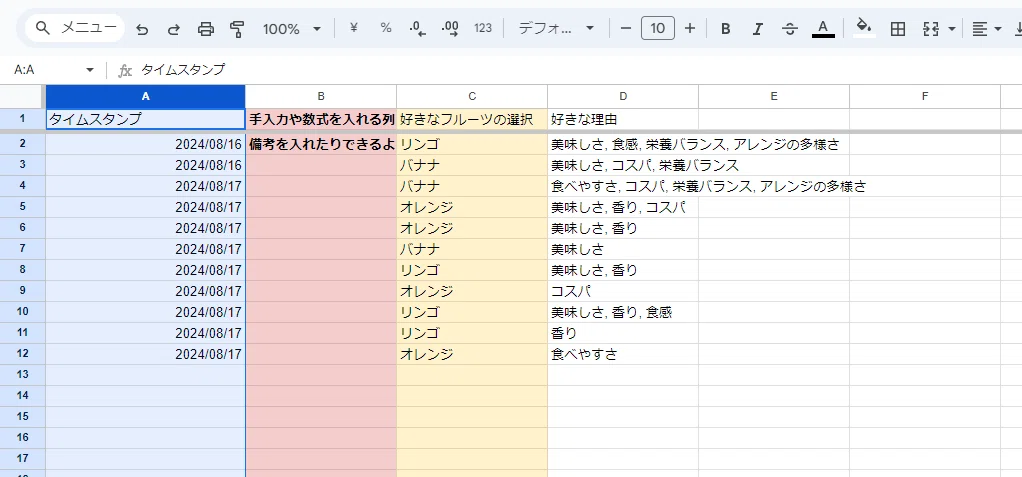Select column C header
1022x477 pixels.
pos(472,96)
